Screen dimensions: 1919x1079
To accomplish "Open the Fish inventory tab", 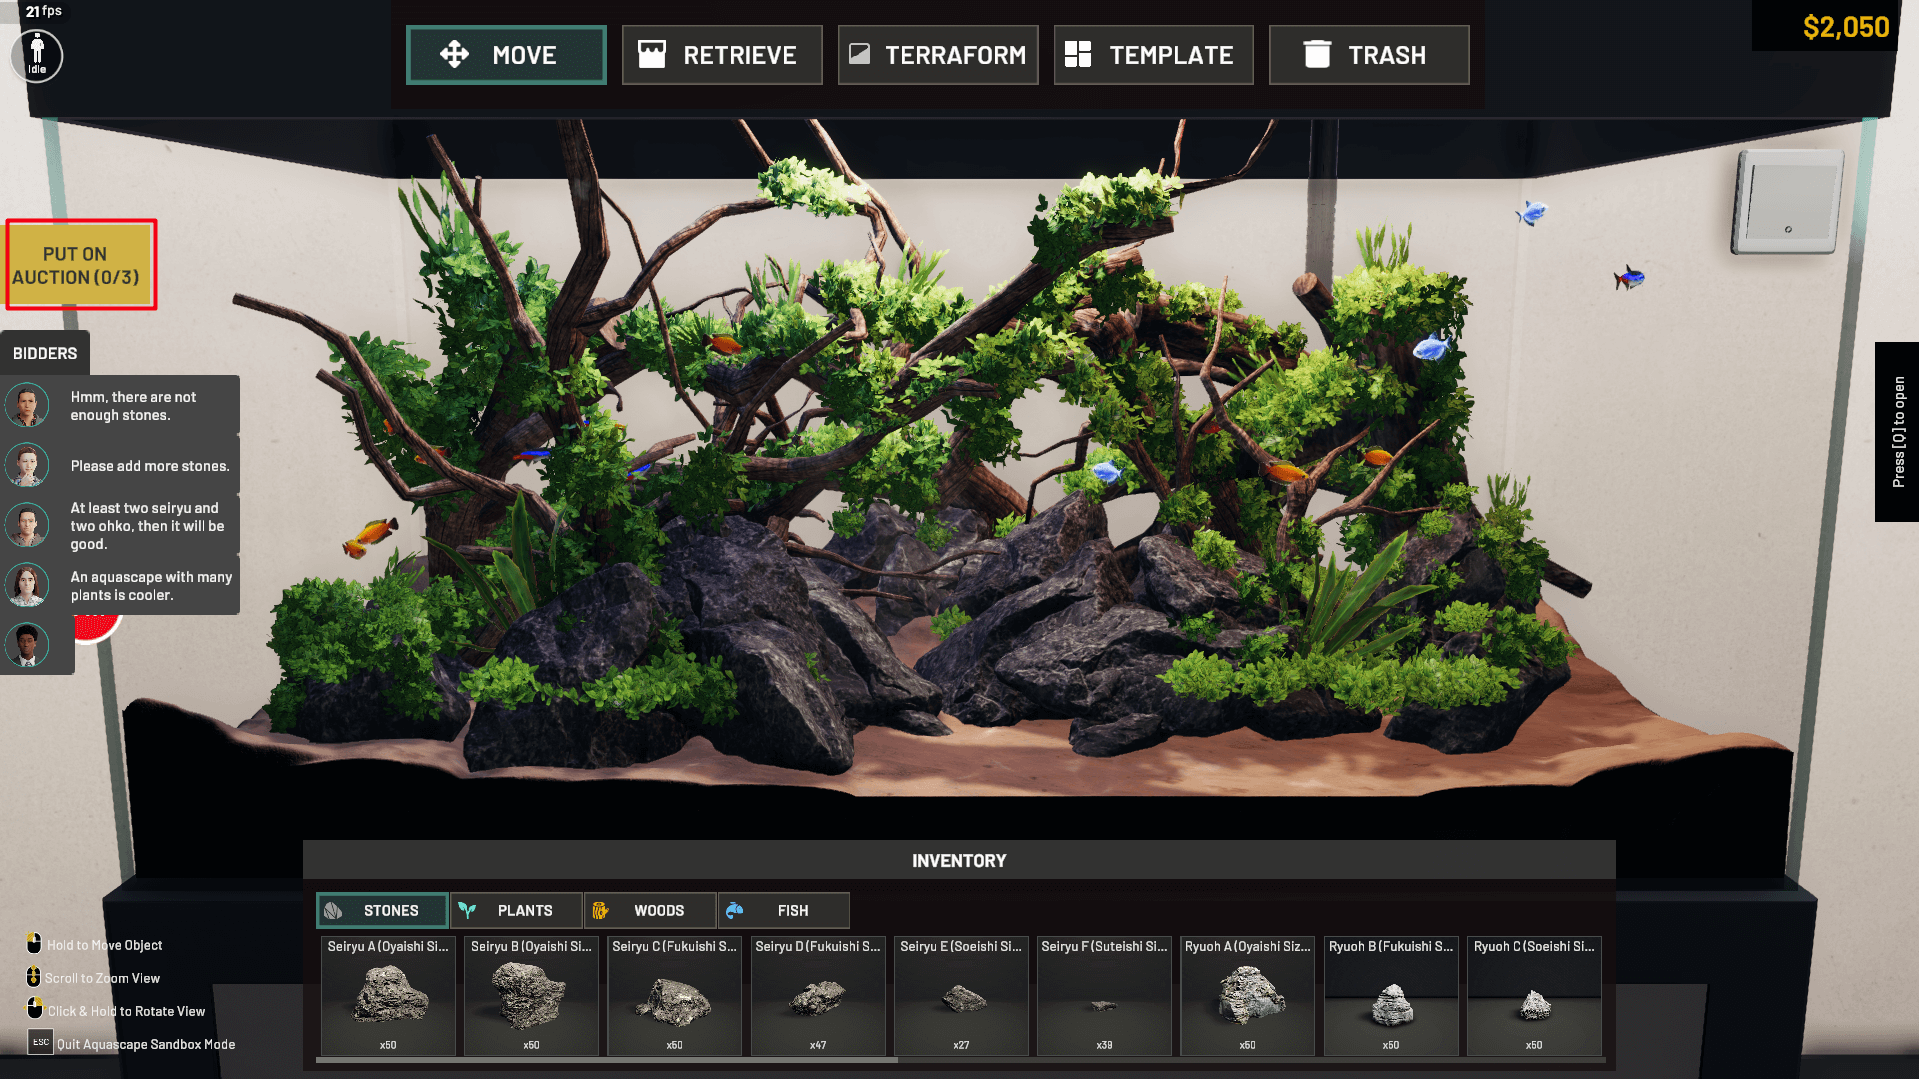I will click(x=783, y=910).
